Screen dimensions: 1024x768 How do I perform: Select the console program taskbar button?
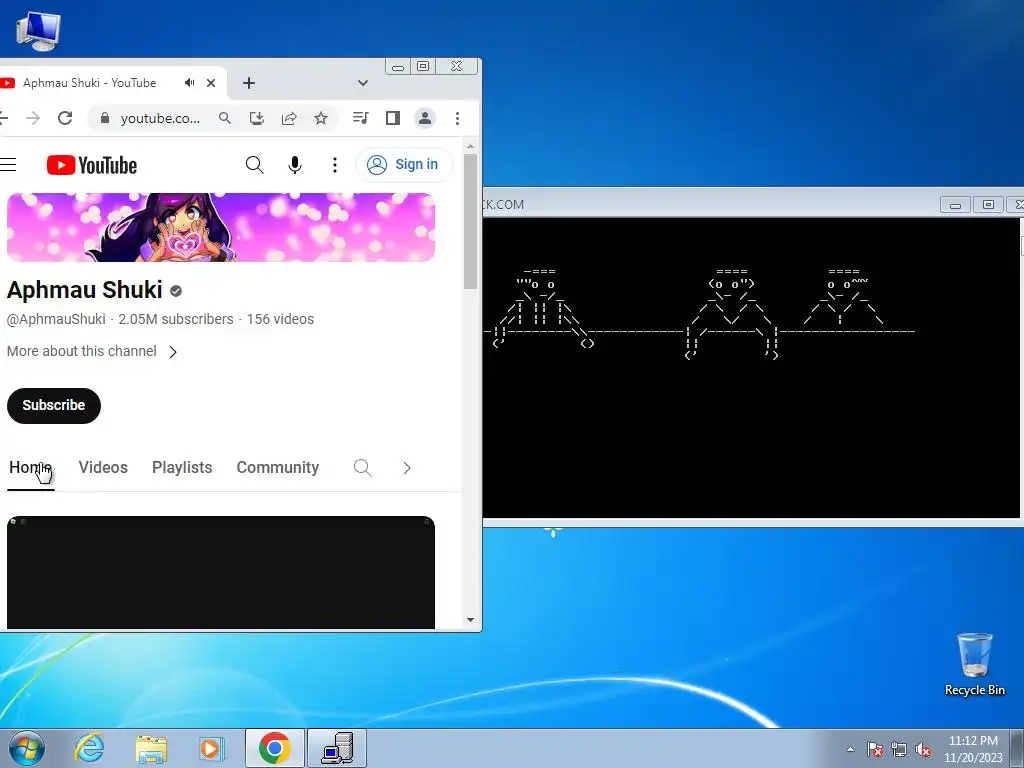coord(337,748)
